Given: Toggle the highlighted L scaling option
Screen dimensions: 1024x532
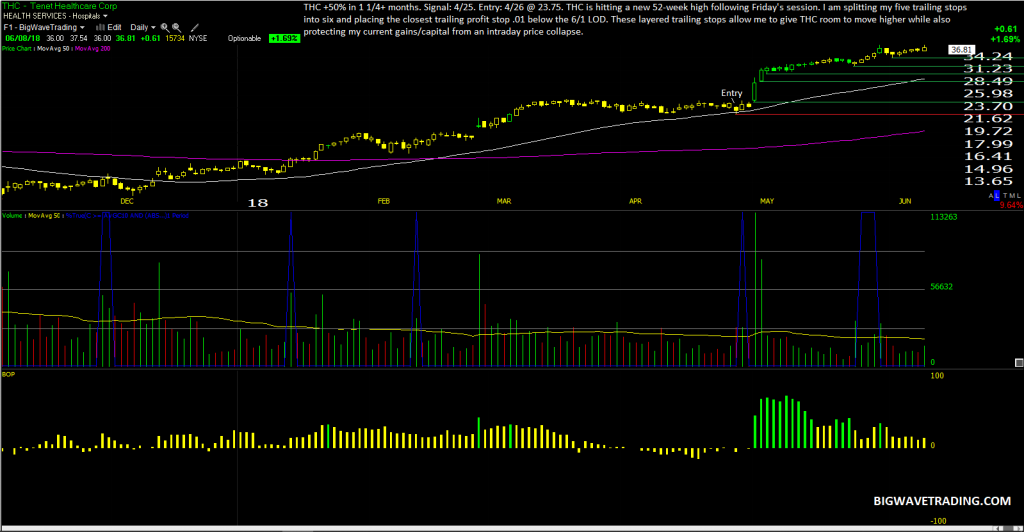Looking at the screenshot, I should (x=997, y=196).
